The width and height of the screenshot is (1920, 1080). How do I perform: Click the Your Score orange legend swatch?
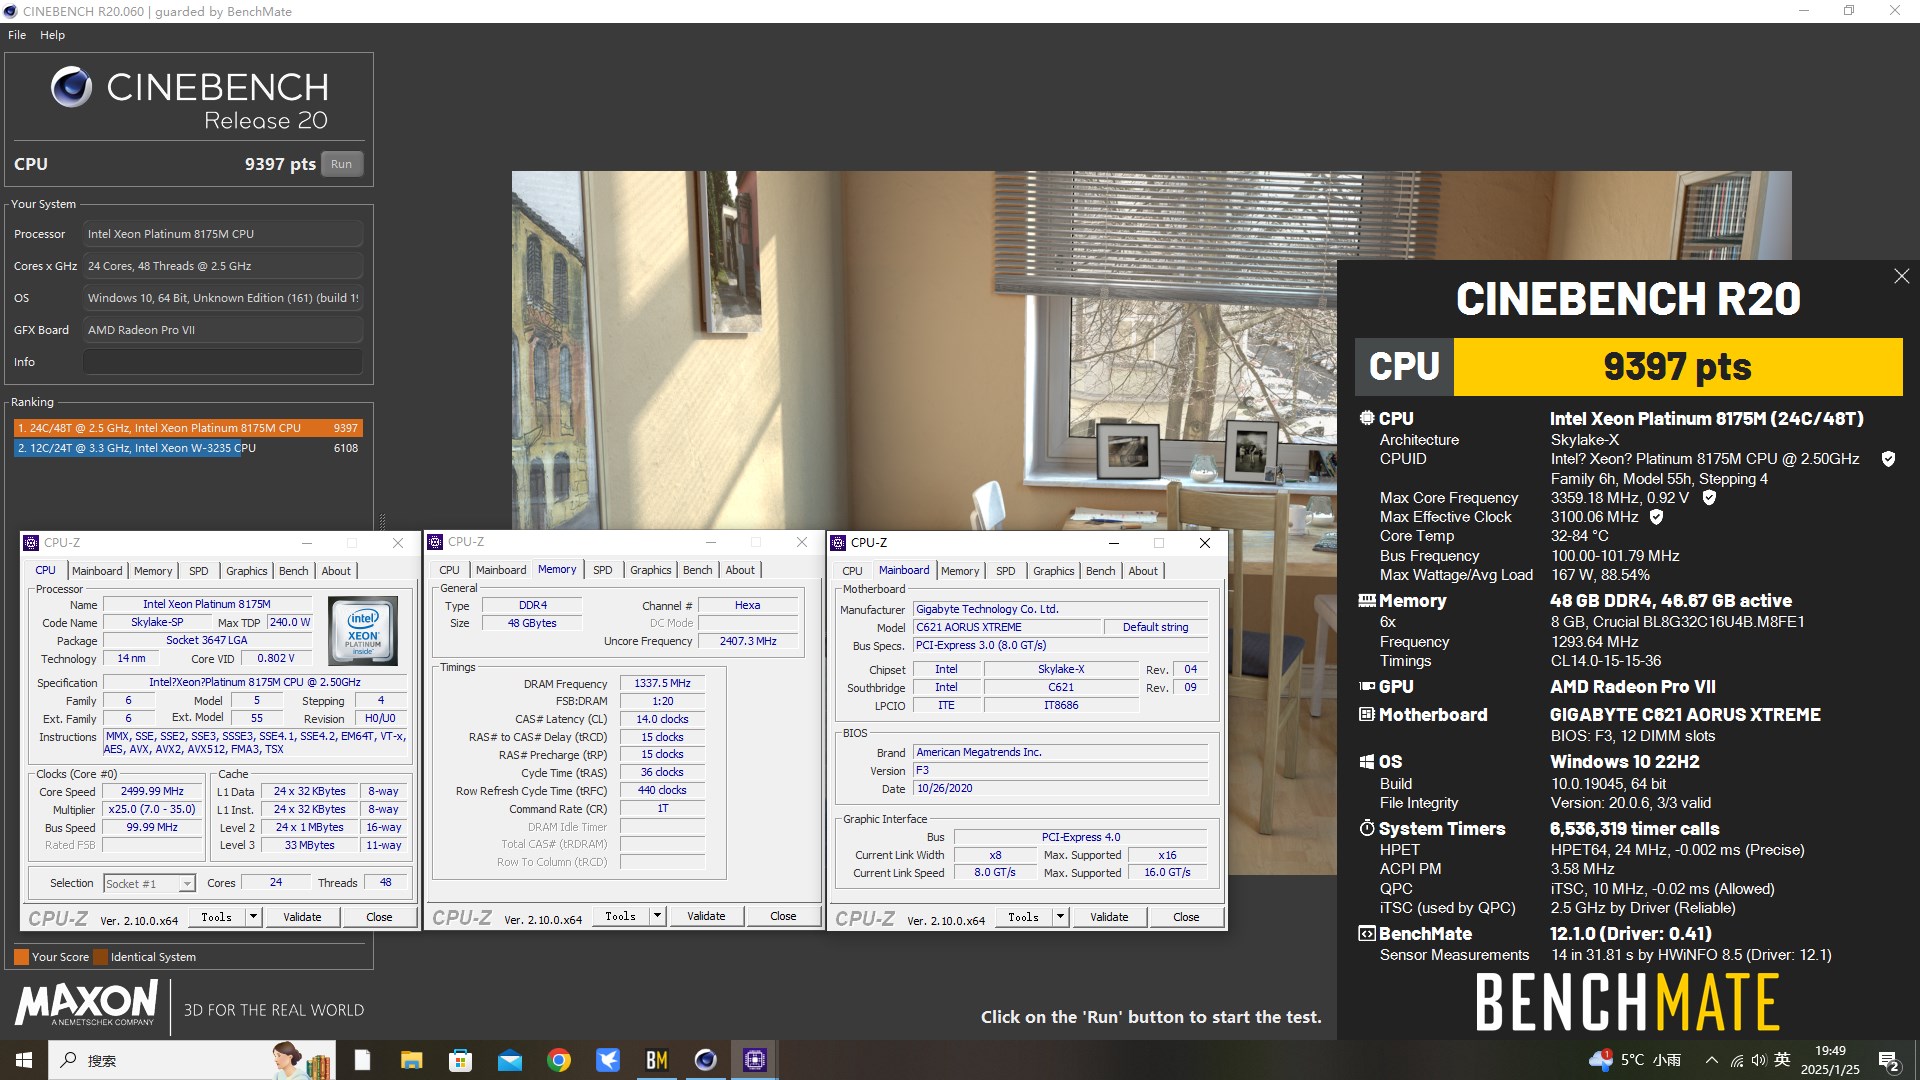21,957
